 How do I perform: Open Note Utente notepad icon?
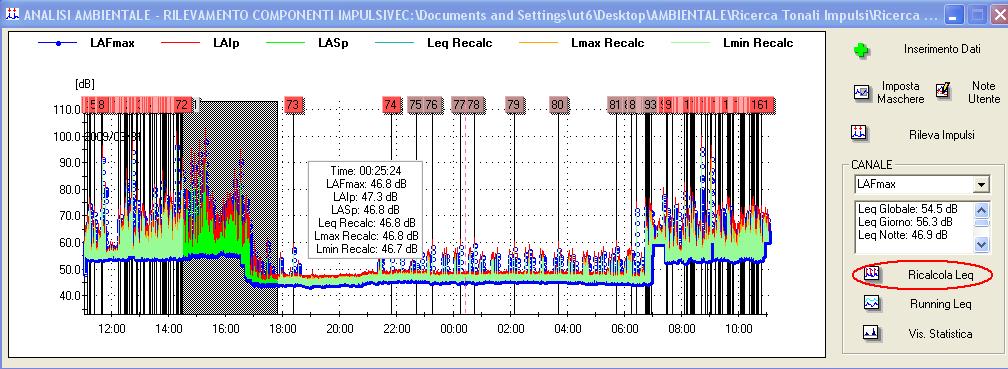(943, 91)
